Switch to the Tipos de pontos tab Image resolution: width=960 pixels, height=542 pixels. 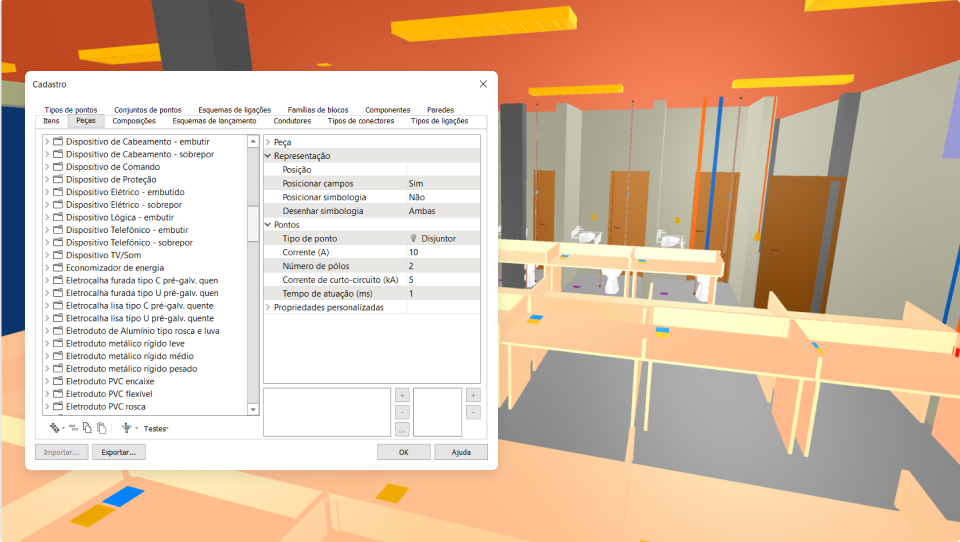pyautogui.click(x=70, y=110)
